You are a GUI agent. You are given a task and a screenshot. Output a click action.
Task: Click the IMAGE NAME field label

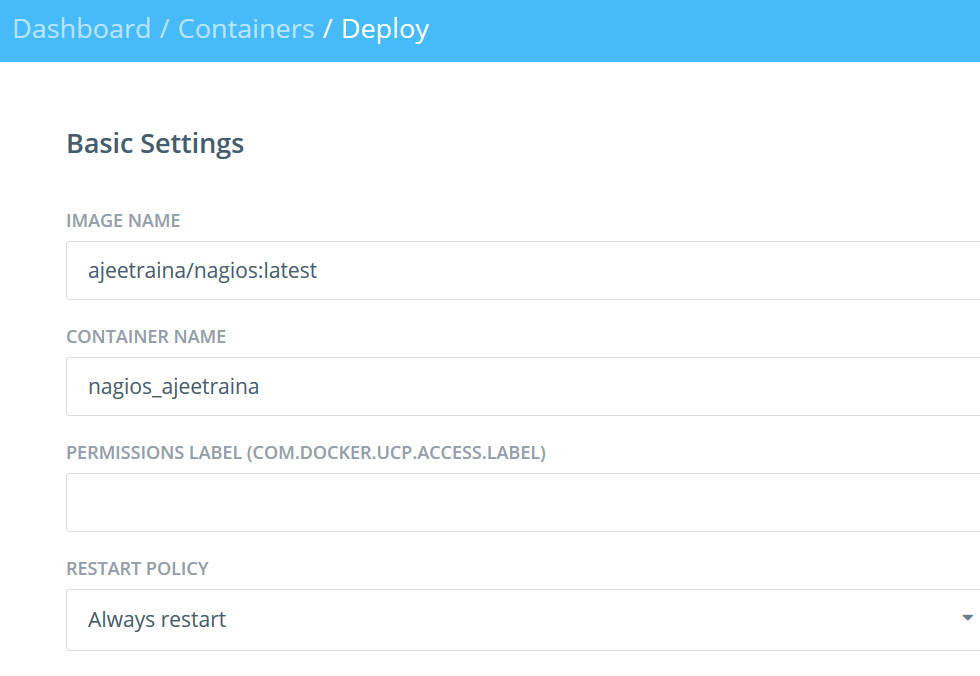point(123,220)
